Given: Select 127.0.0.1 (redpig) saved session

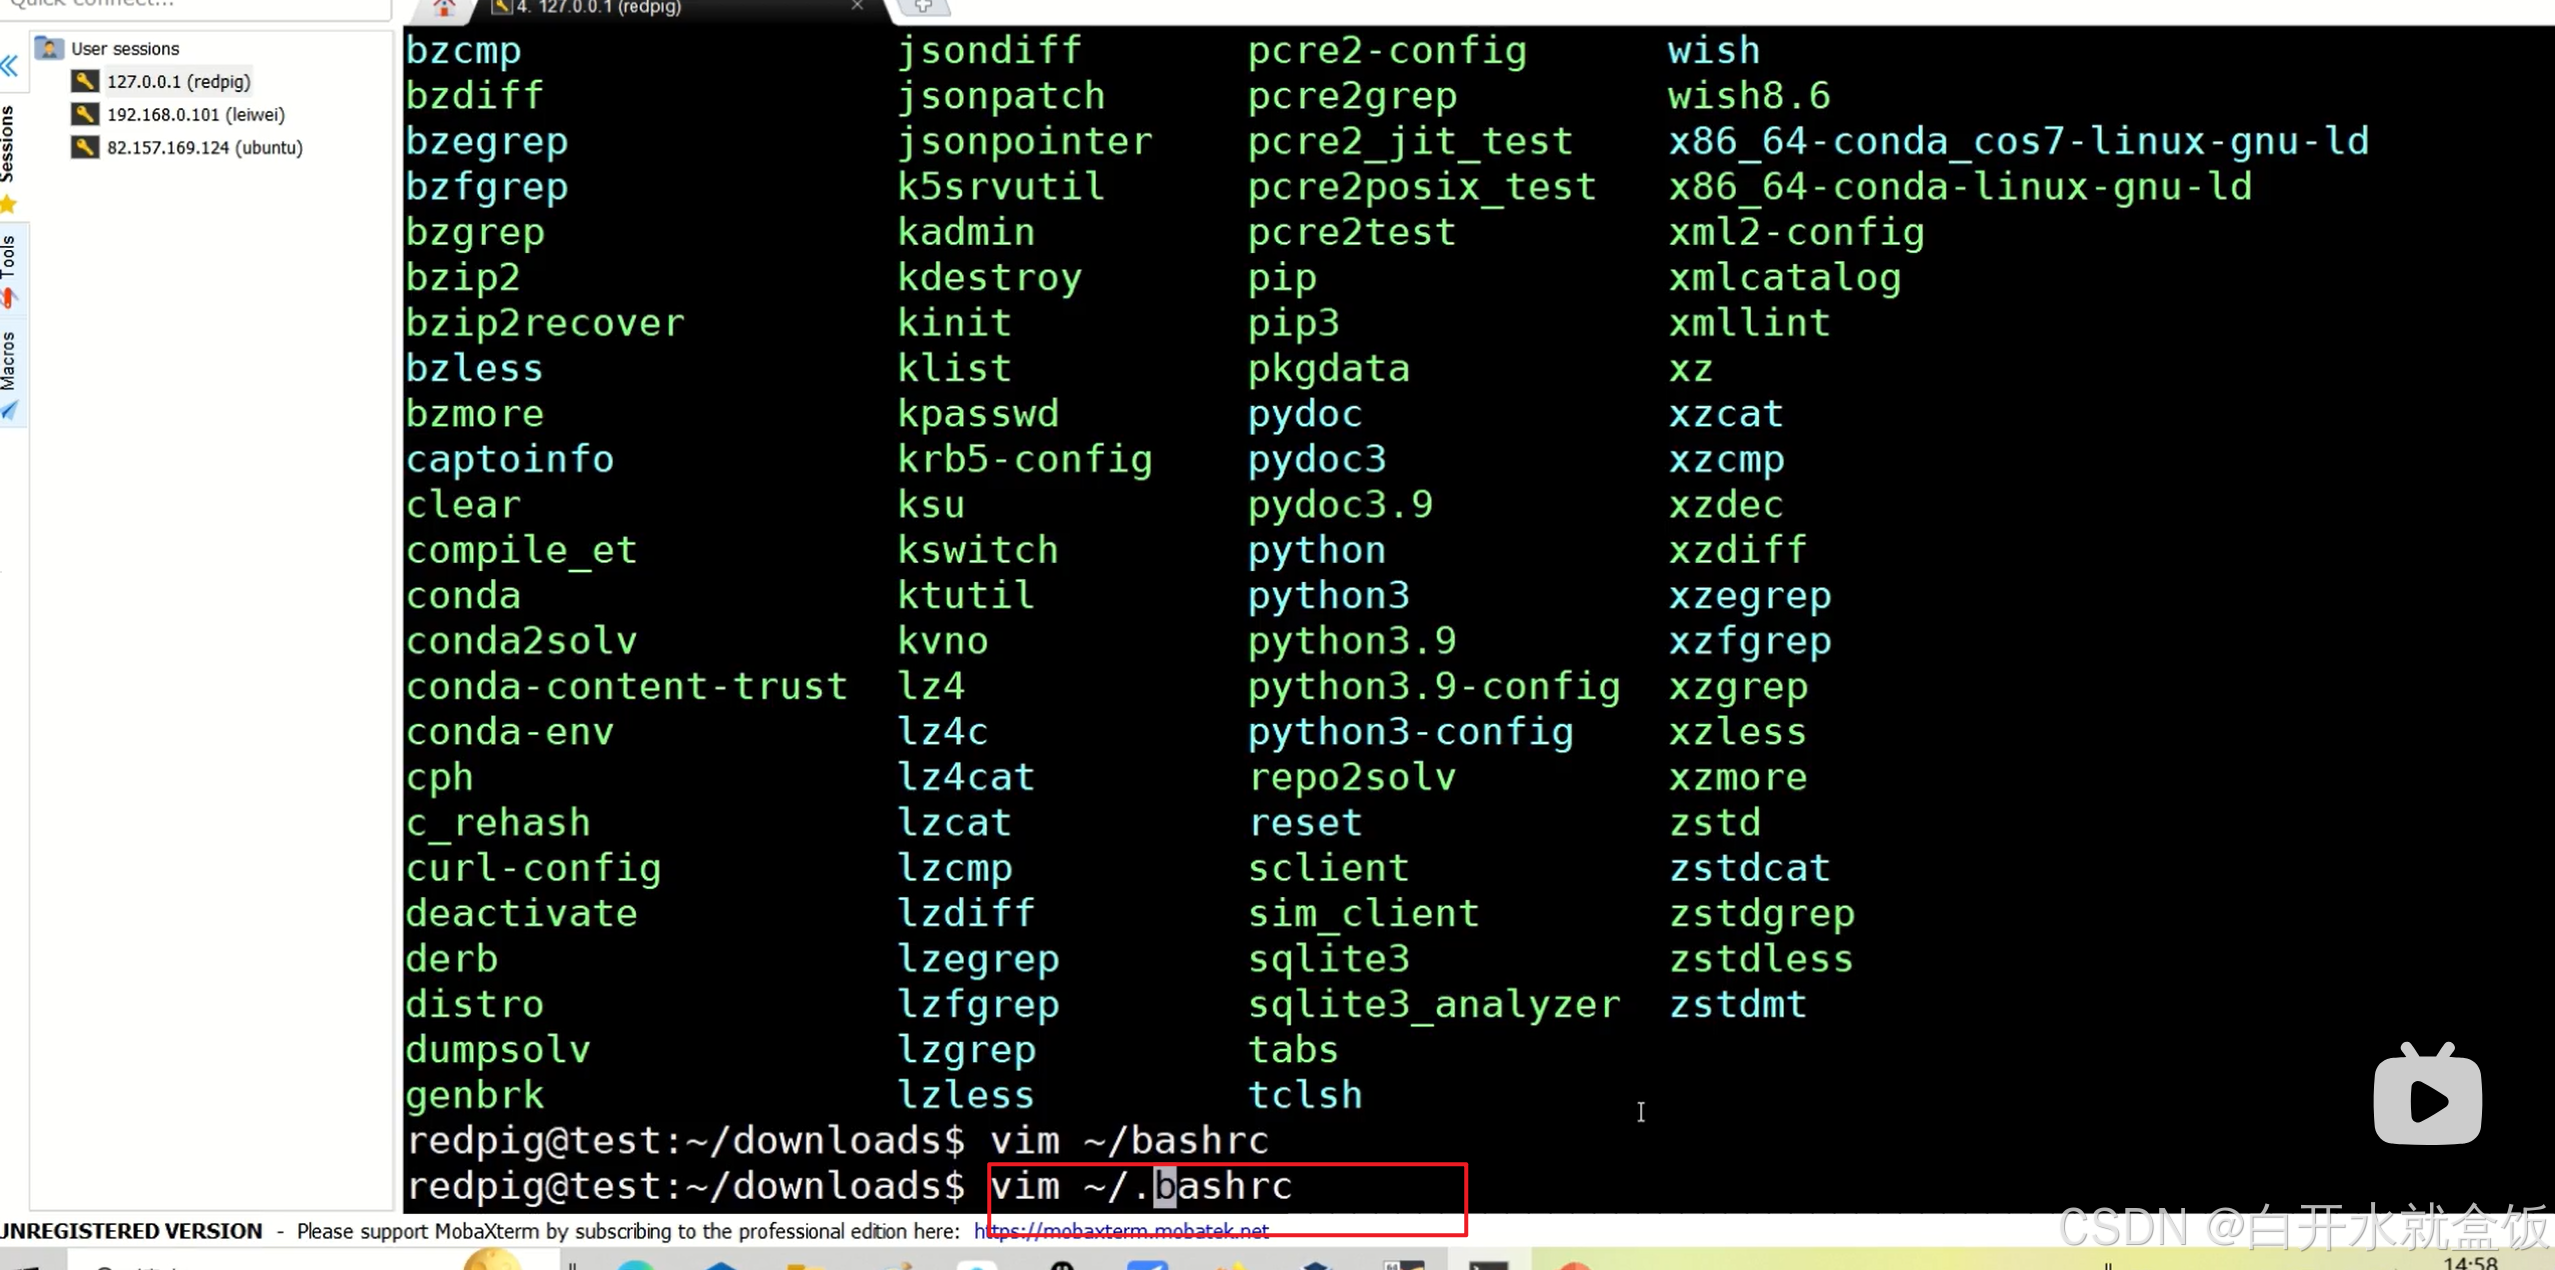Looking at the screenshot, I should click(x=178, y=81).
